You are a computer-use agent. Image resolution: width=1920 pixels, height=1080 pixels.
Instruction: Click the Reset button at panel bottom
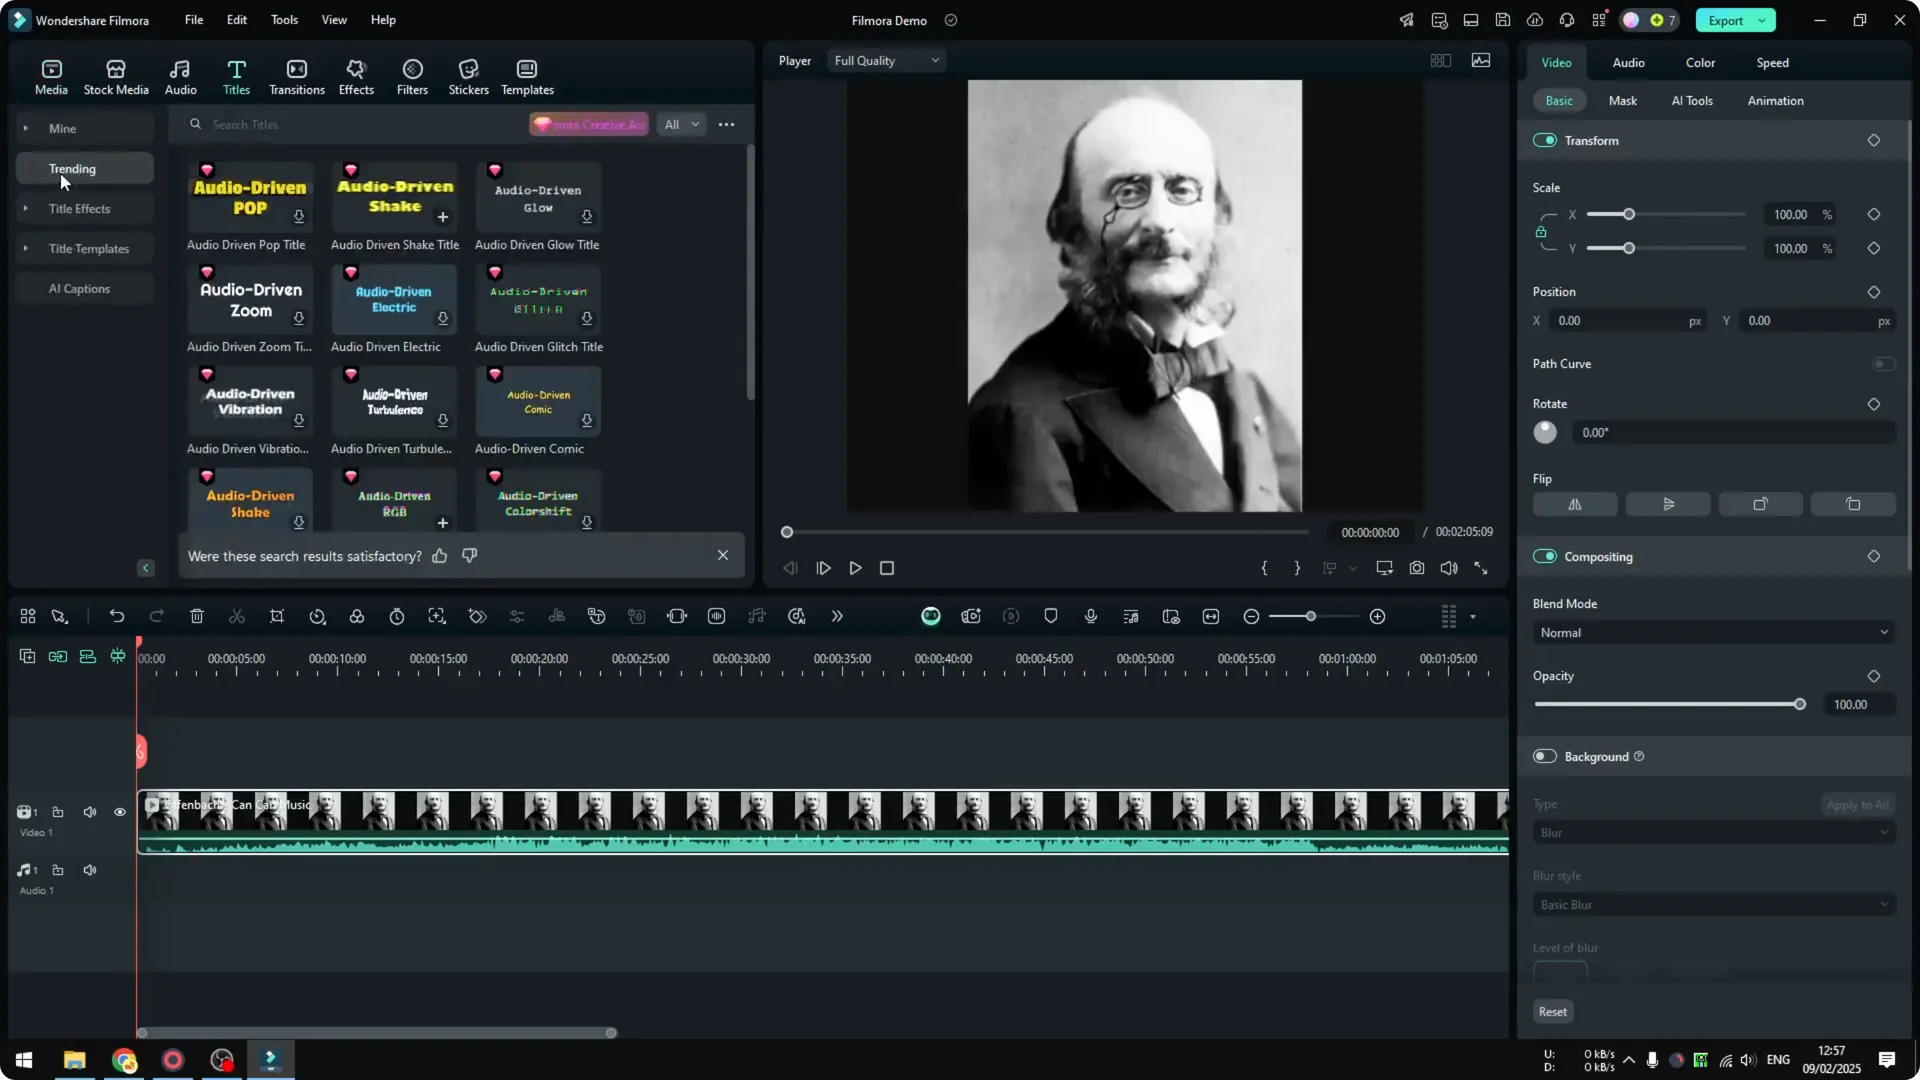[x=1553, y=1011]
